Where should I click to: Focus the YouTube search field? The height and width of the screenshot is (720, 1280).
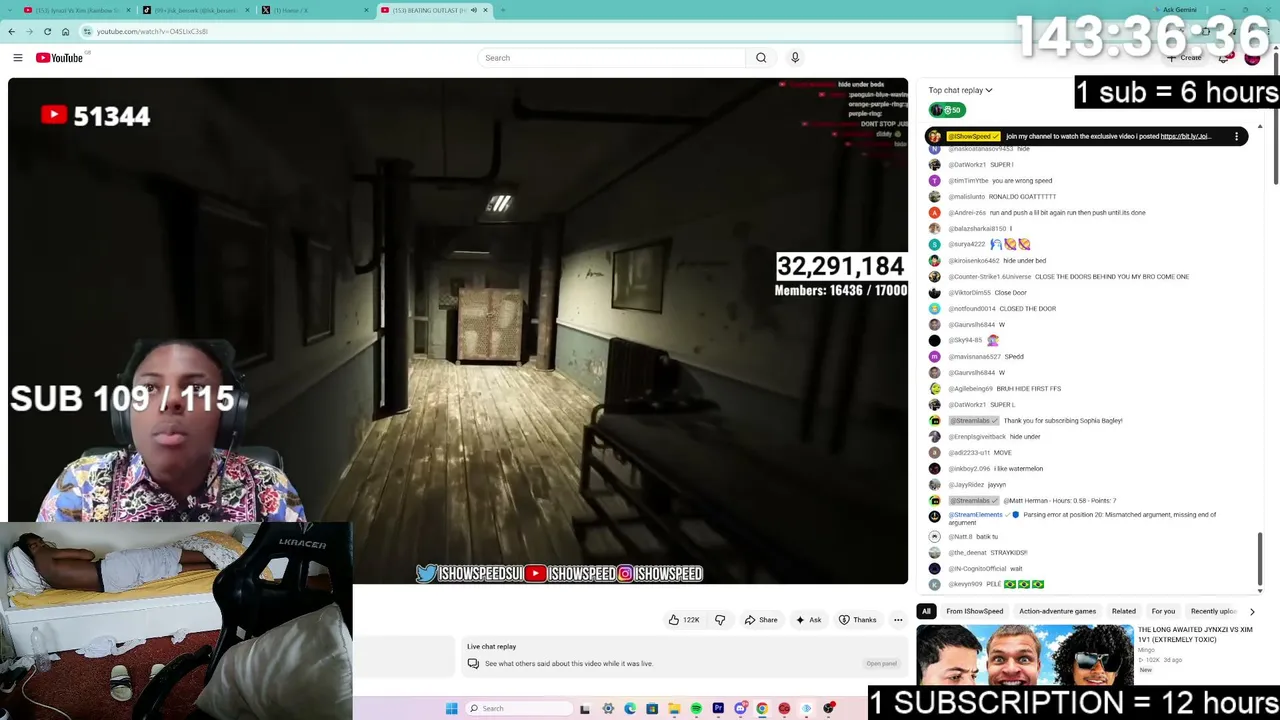point(612,58)
